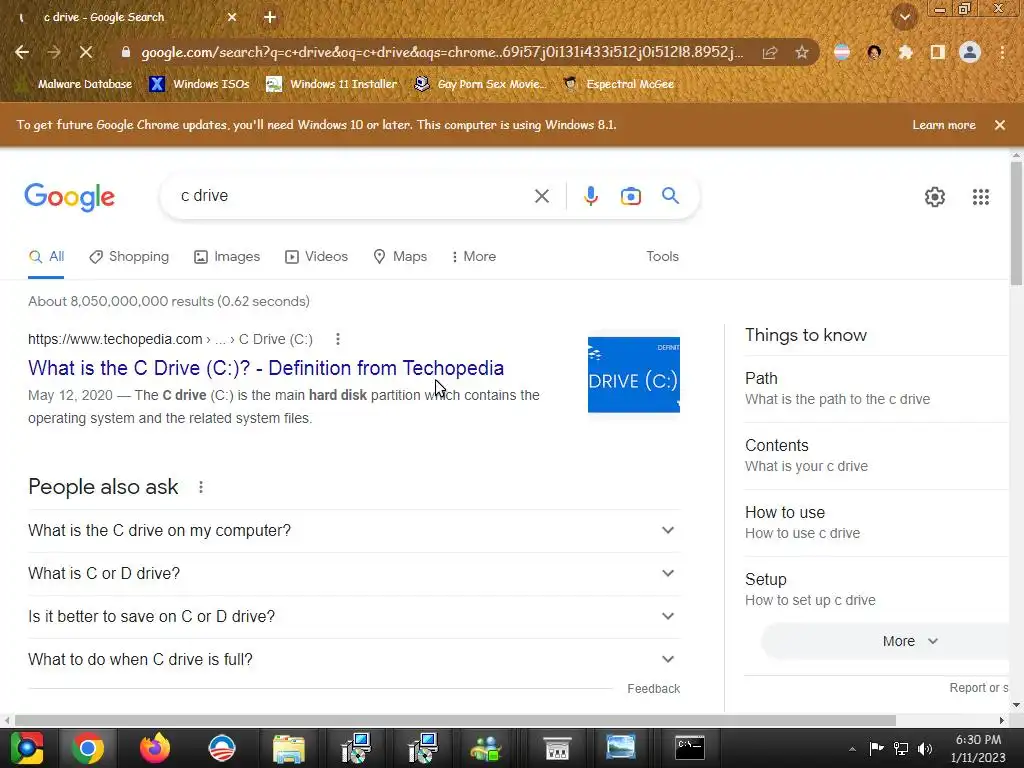1024x768 pixels.
Task: Open Chrome extensions puzzle icon
Action: point(905,52)
